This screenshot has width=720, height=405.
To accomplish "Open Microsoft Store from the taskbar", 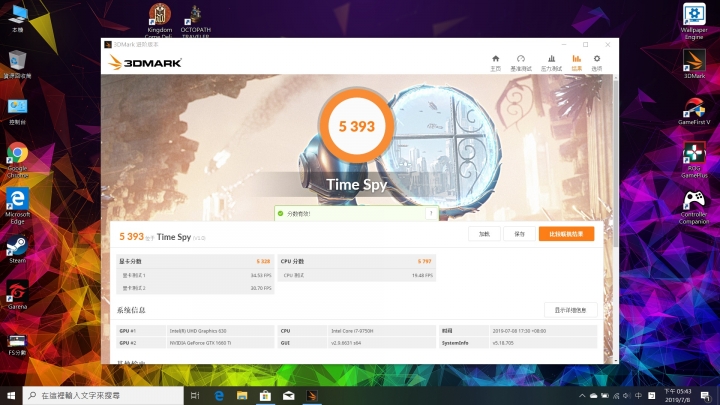I will click(x=265, y=395).
